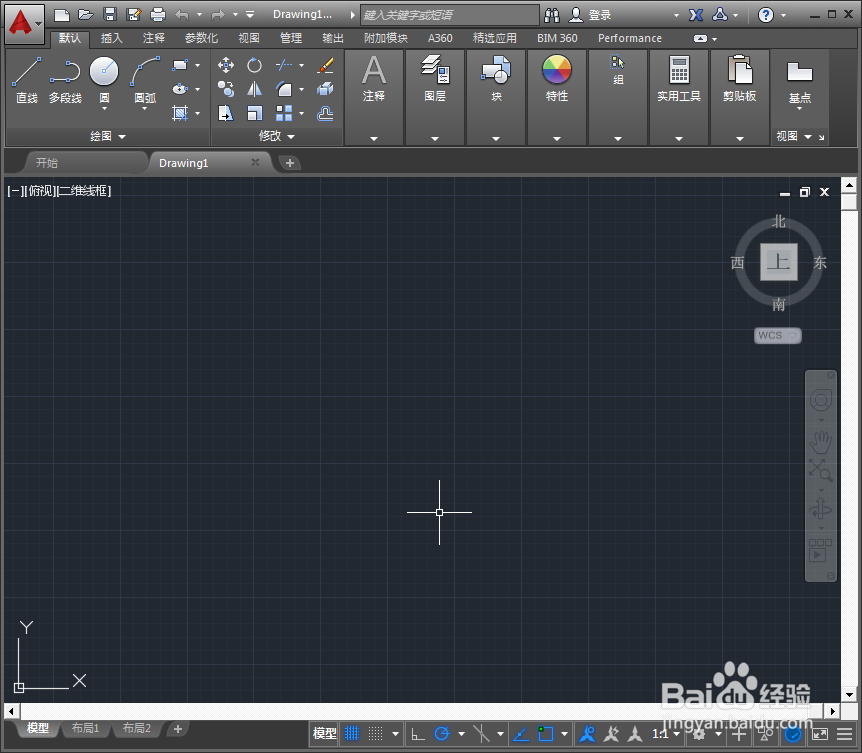
Task: Toggle drawing grid display in status bar
Action: [352, 733]
